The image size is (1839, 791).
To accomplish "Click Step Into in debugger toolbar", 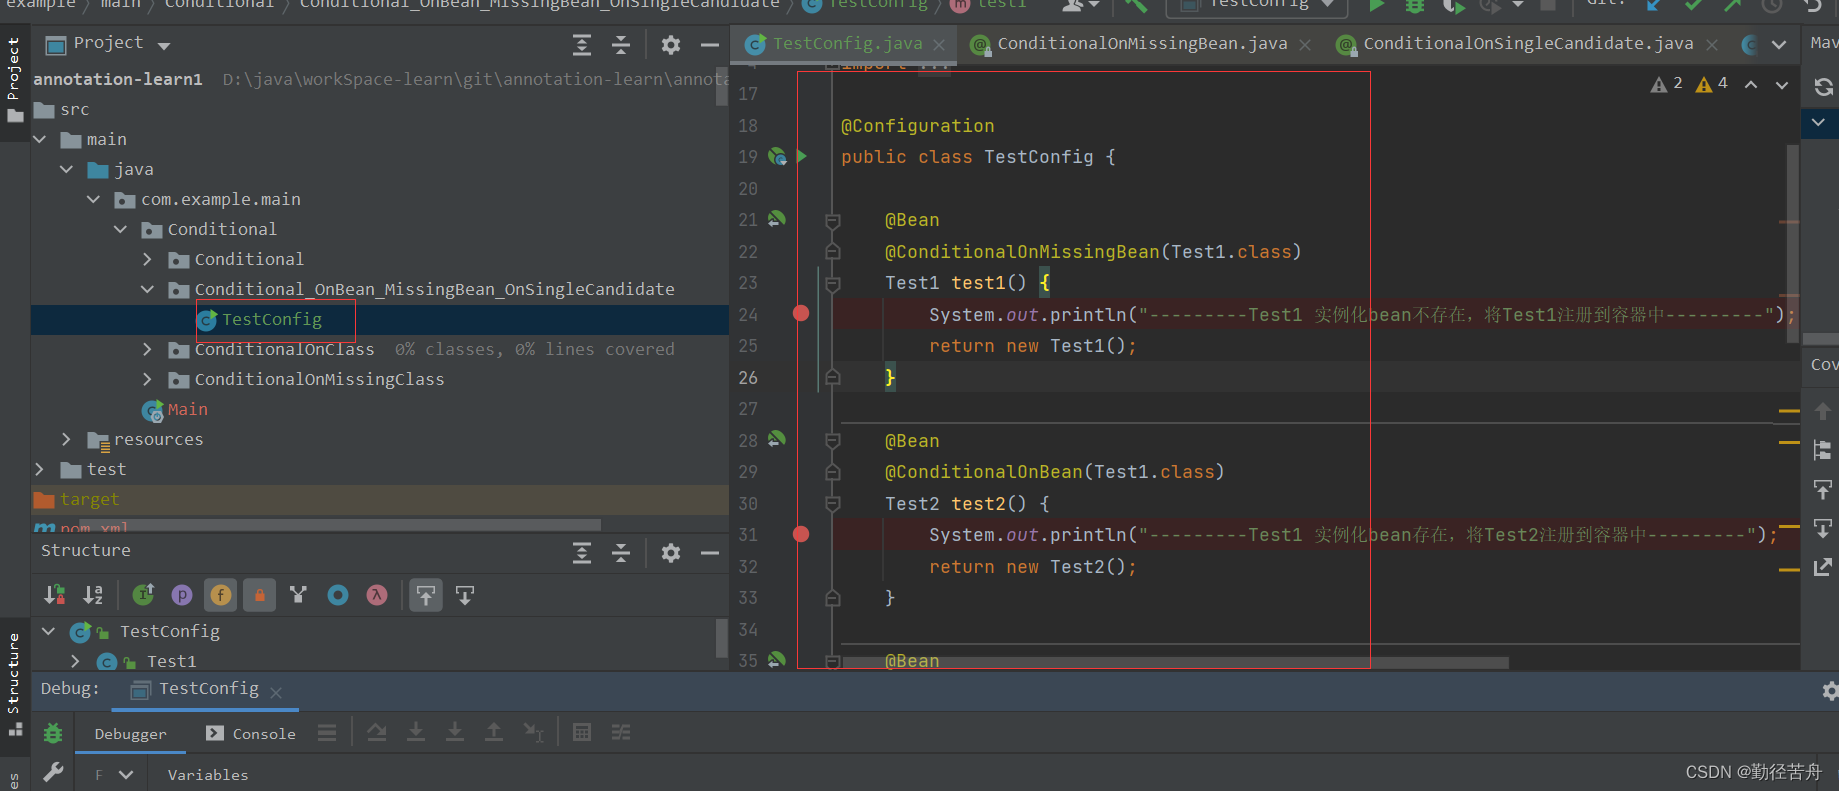I will click(416, 733).
